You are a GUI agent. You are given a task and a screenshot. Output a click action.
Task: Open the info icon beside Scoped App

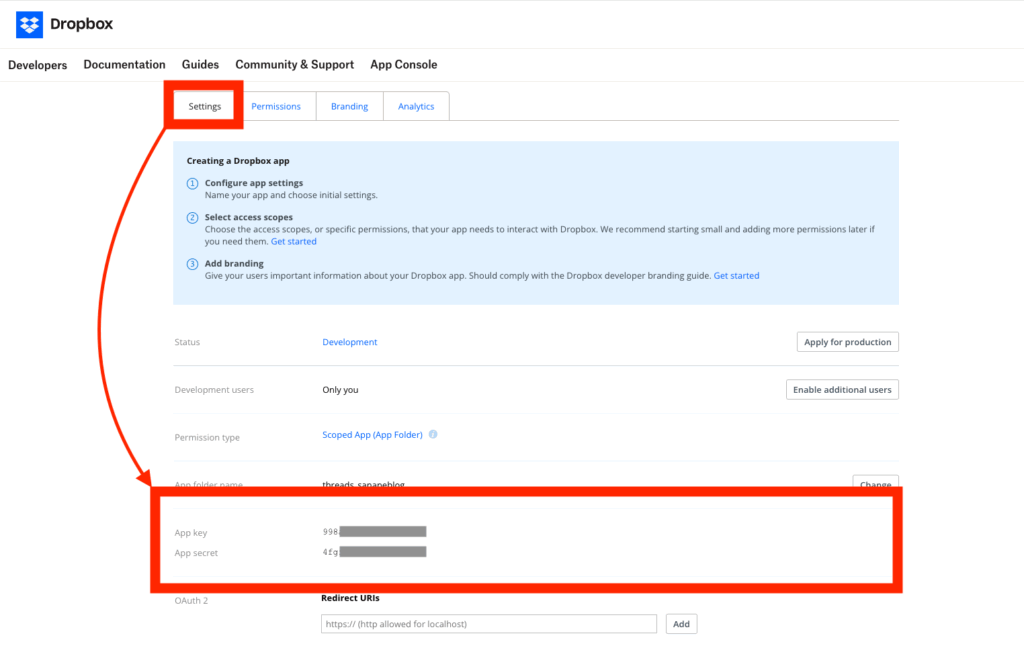click(433, 434)
